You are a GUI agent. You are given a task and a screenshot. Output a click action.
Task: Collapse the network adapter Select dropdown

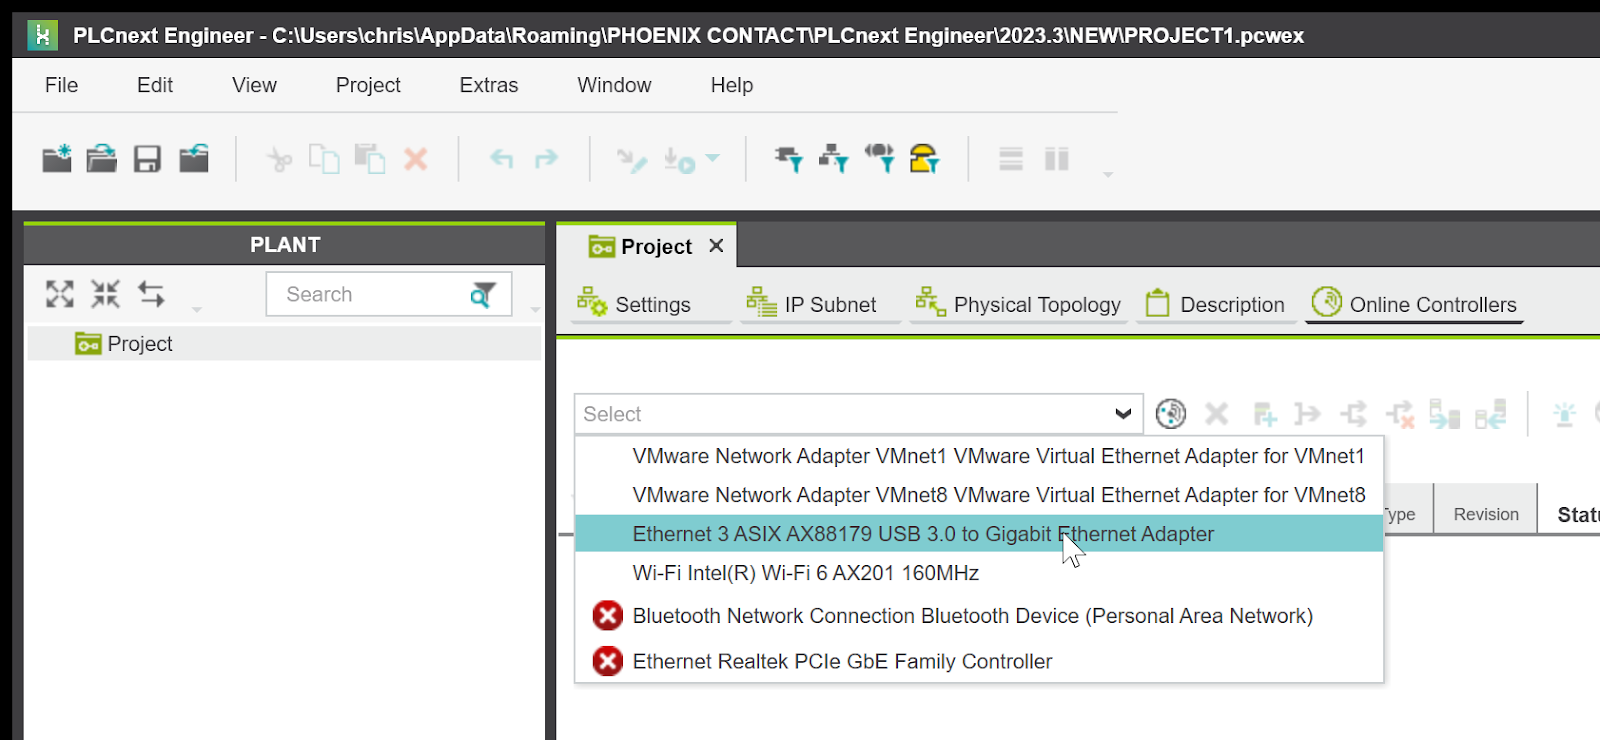point(1123,414)
